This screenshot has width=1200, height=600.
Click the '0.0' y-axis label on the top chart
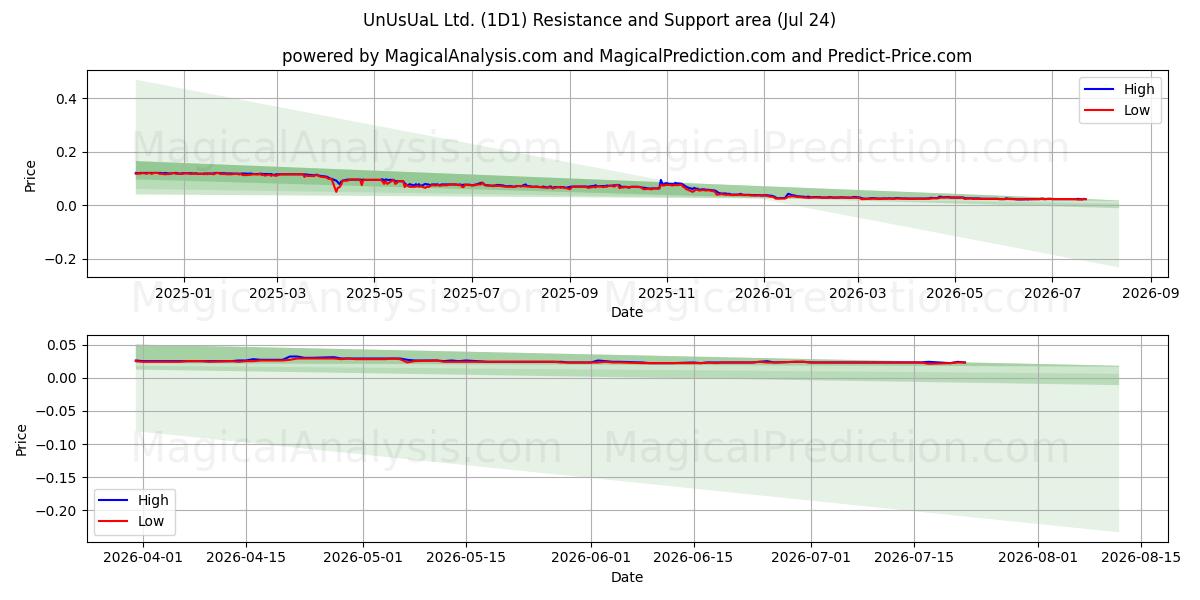[x=67, y=206]
